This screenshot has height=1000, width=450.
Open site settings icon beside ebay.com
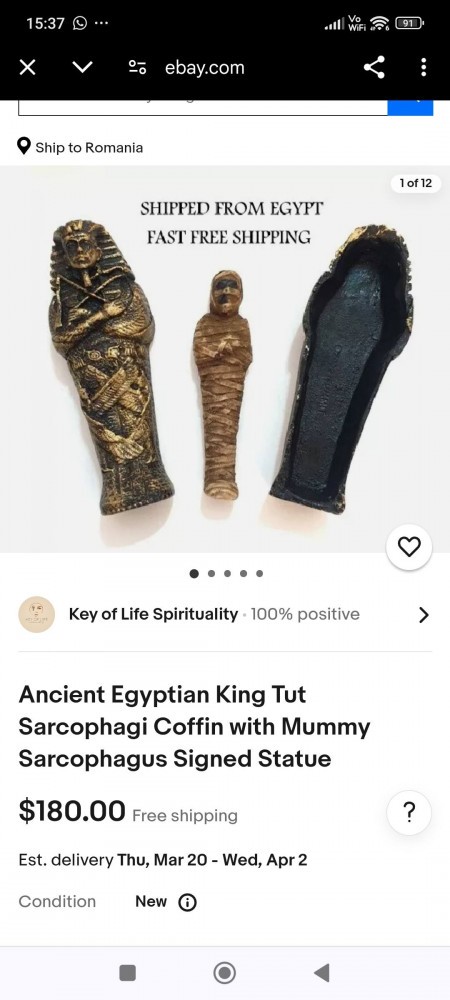point(137,68)
